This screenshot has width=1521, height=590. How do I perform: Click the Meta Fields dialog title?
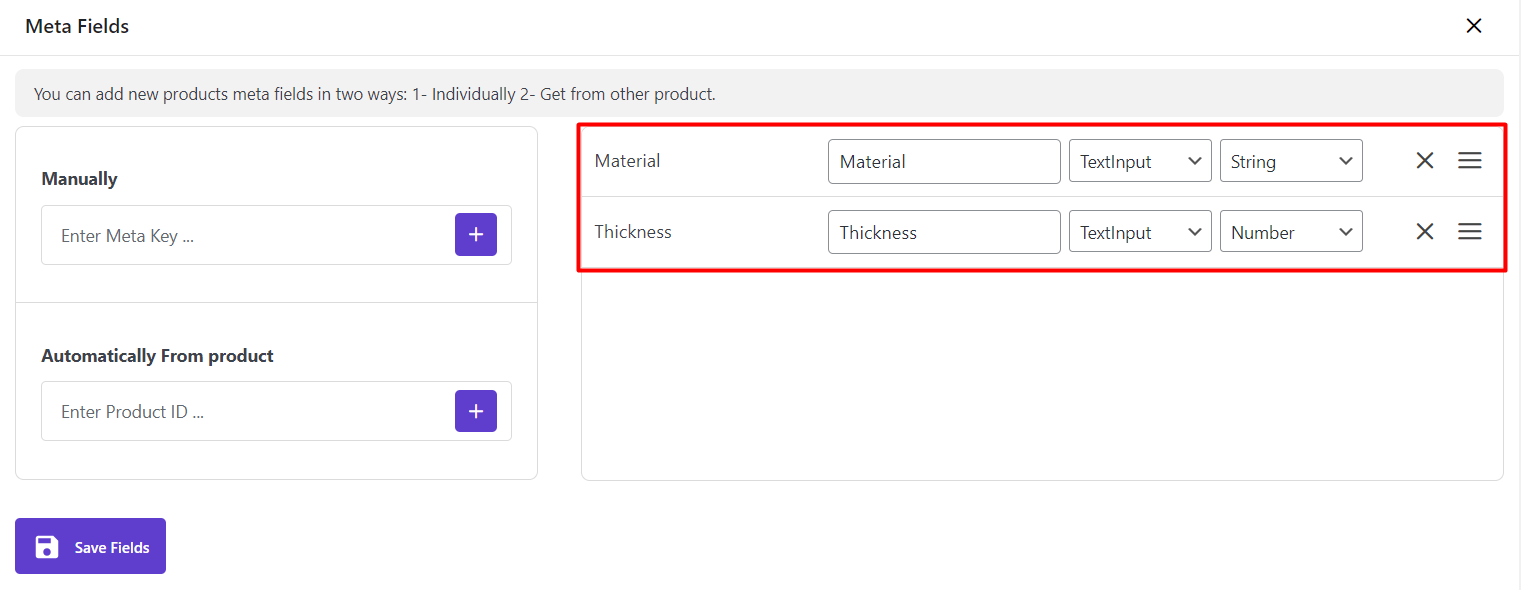click(77, 27)
